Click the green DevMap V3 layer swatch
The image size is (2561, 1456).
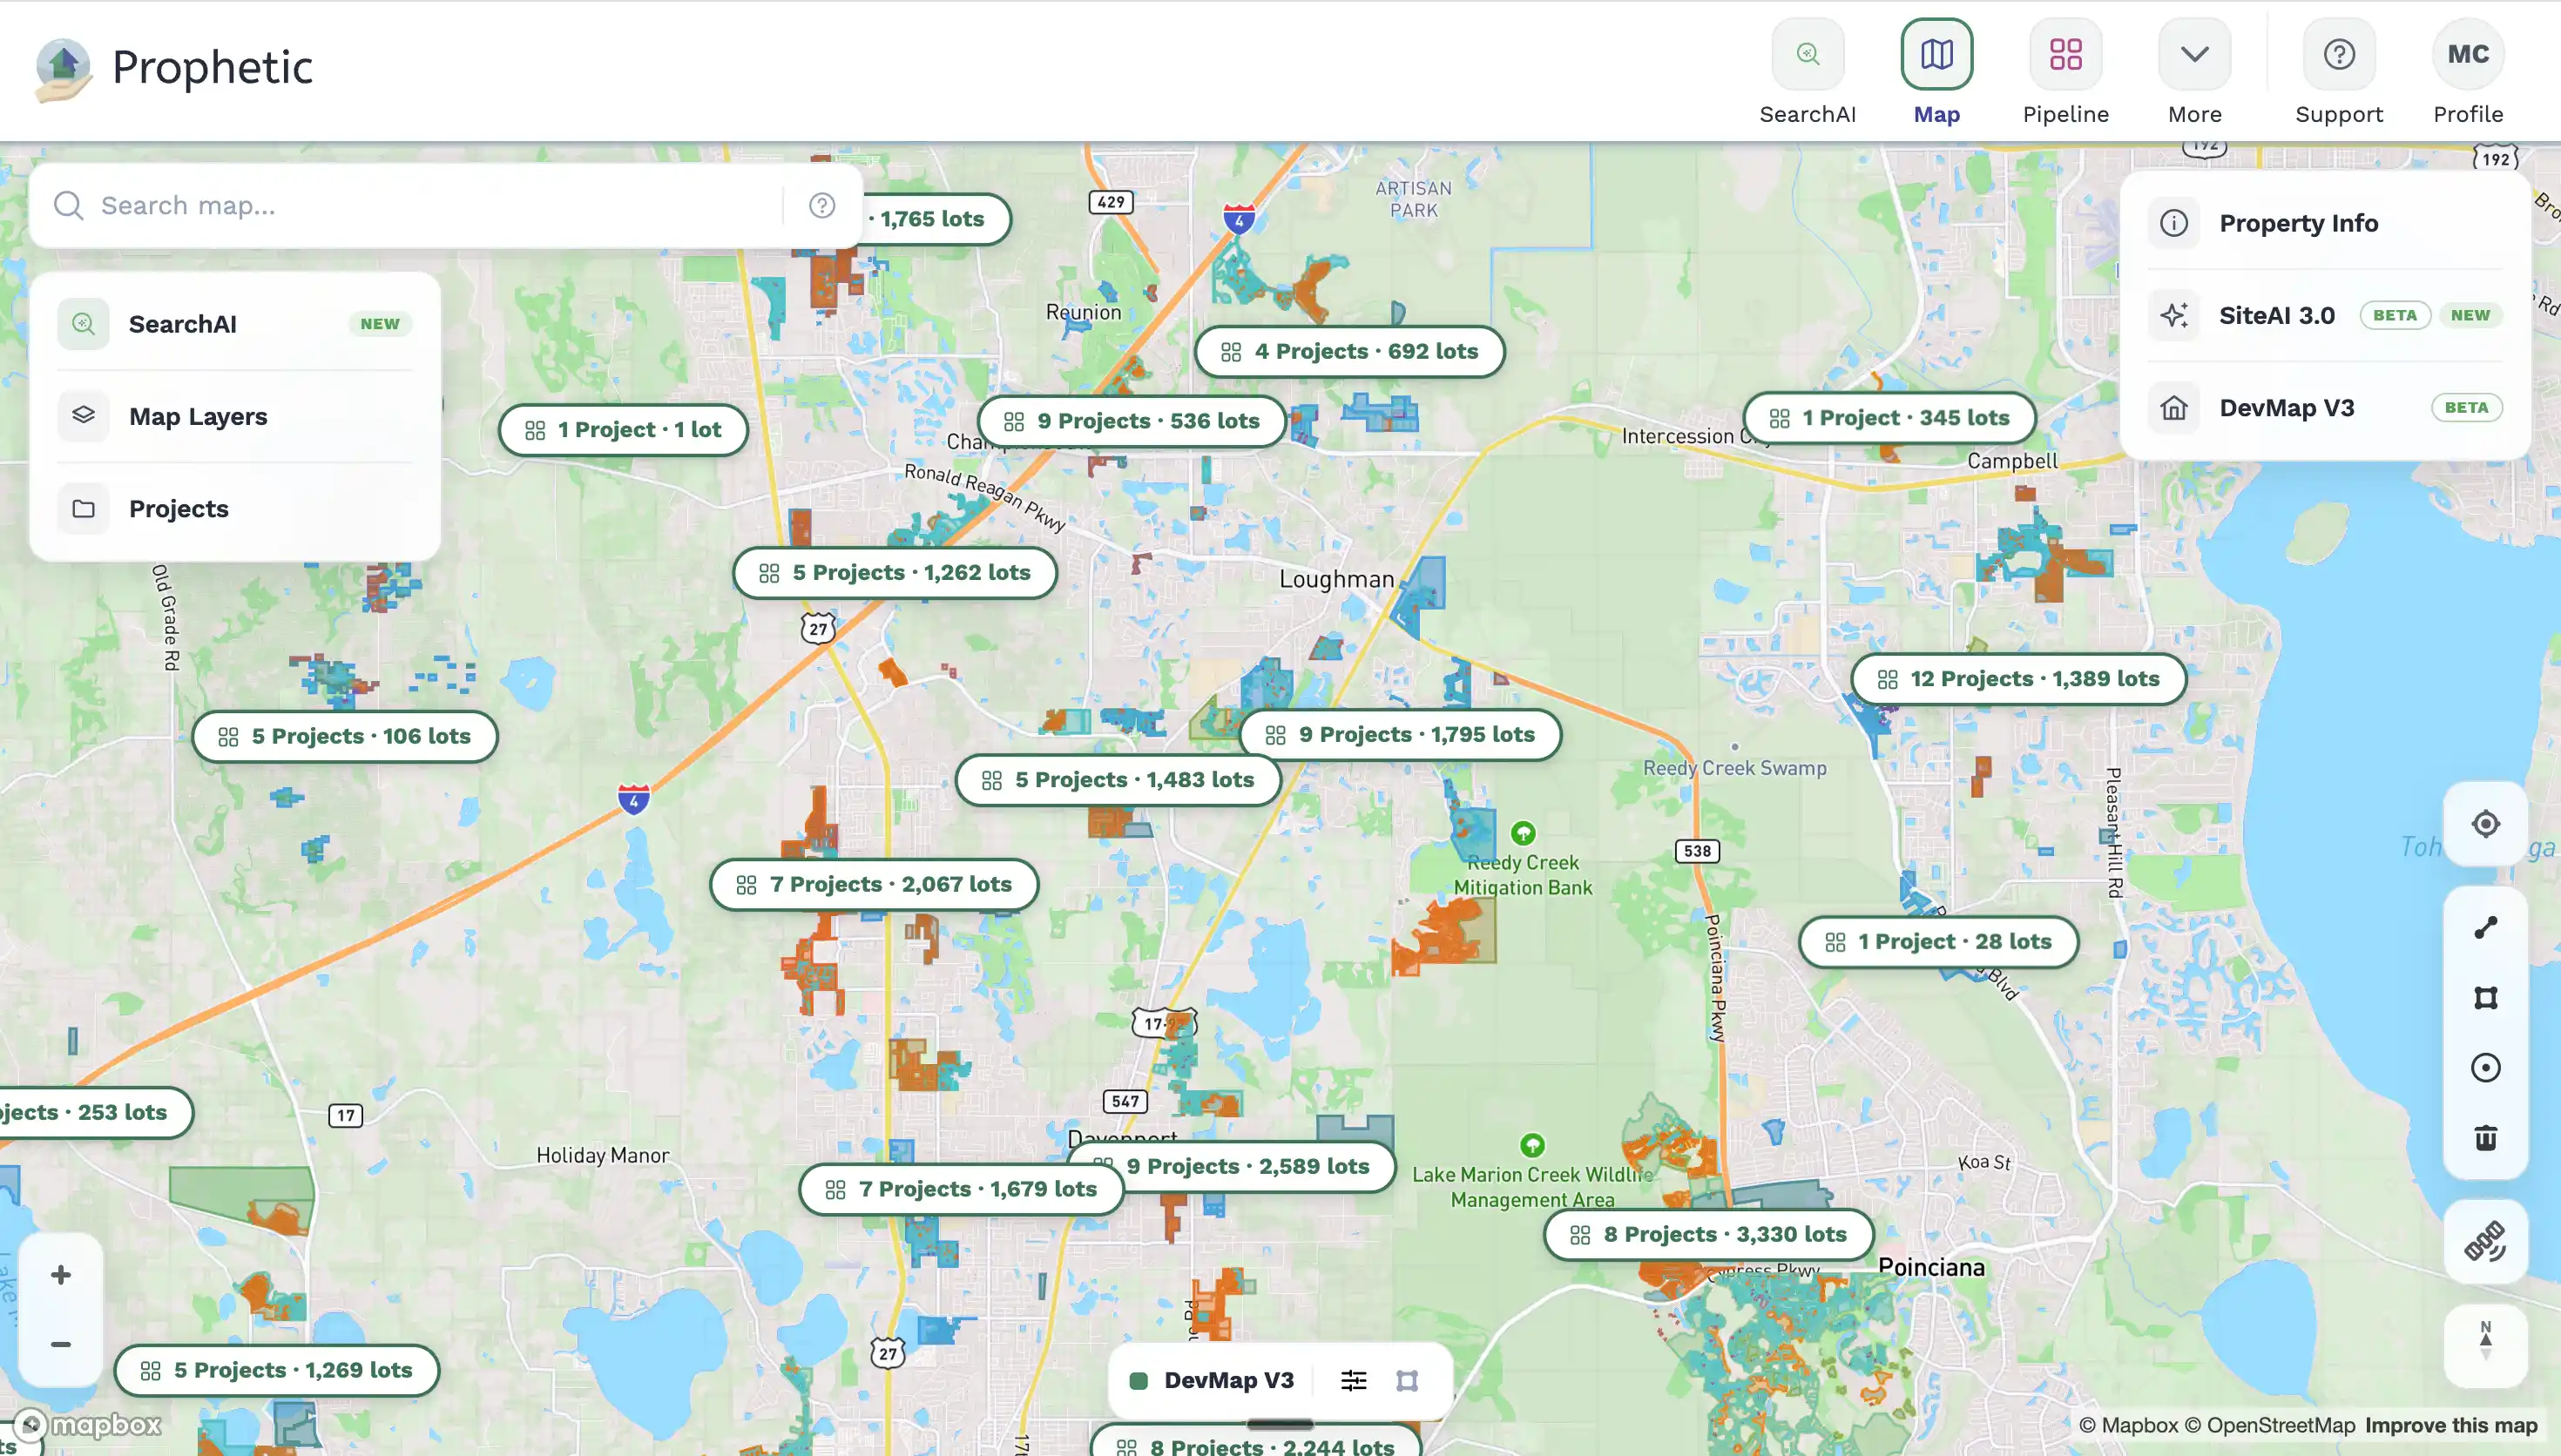[x=1138, y=1381]
